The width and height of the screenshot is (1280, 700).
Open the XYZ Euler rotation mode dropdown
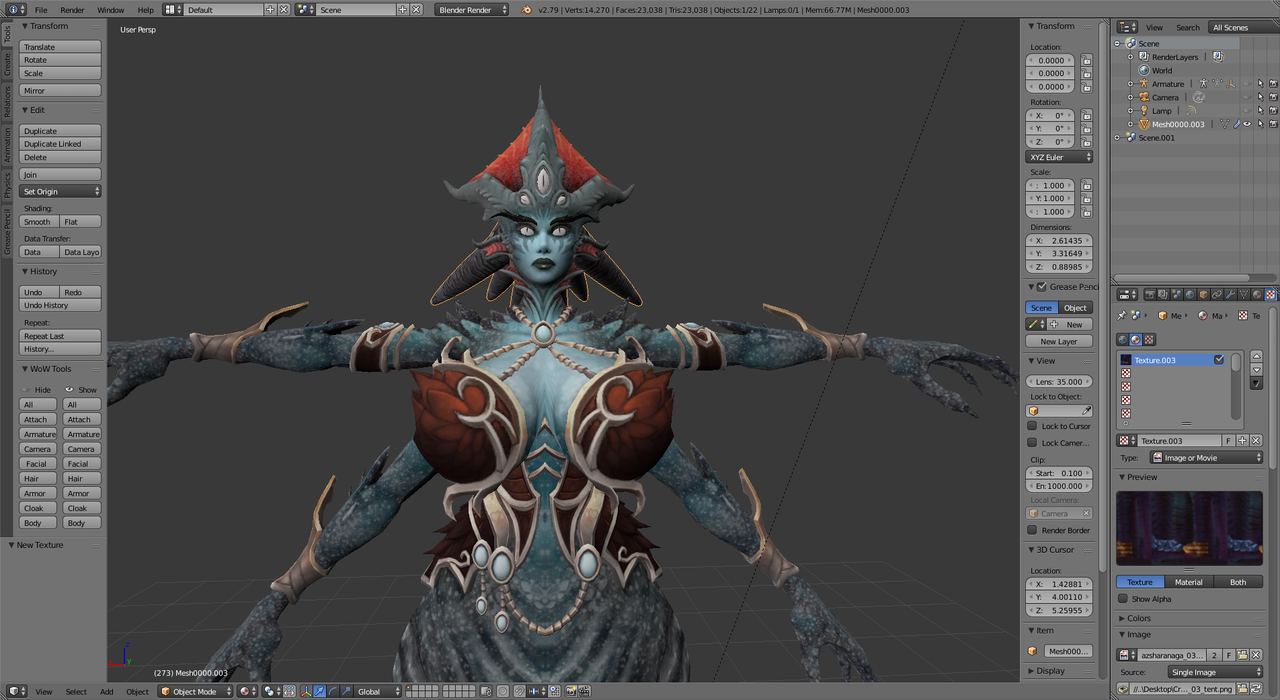click(x=1060, y=157)
